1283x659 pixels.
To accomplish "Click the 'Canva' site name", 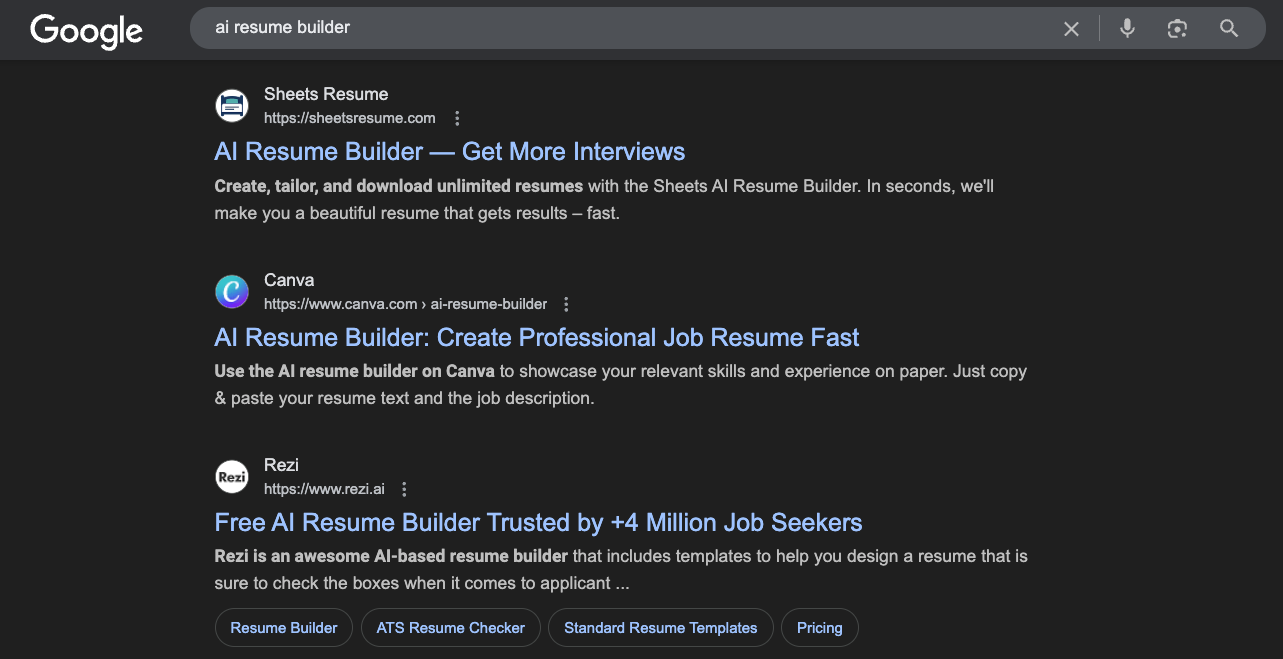I will coord(289,280).
